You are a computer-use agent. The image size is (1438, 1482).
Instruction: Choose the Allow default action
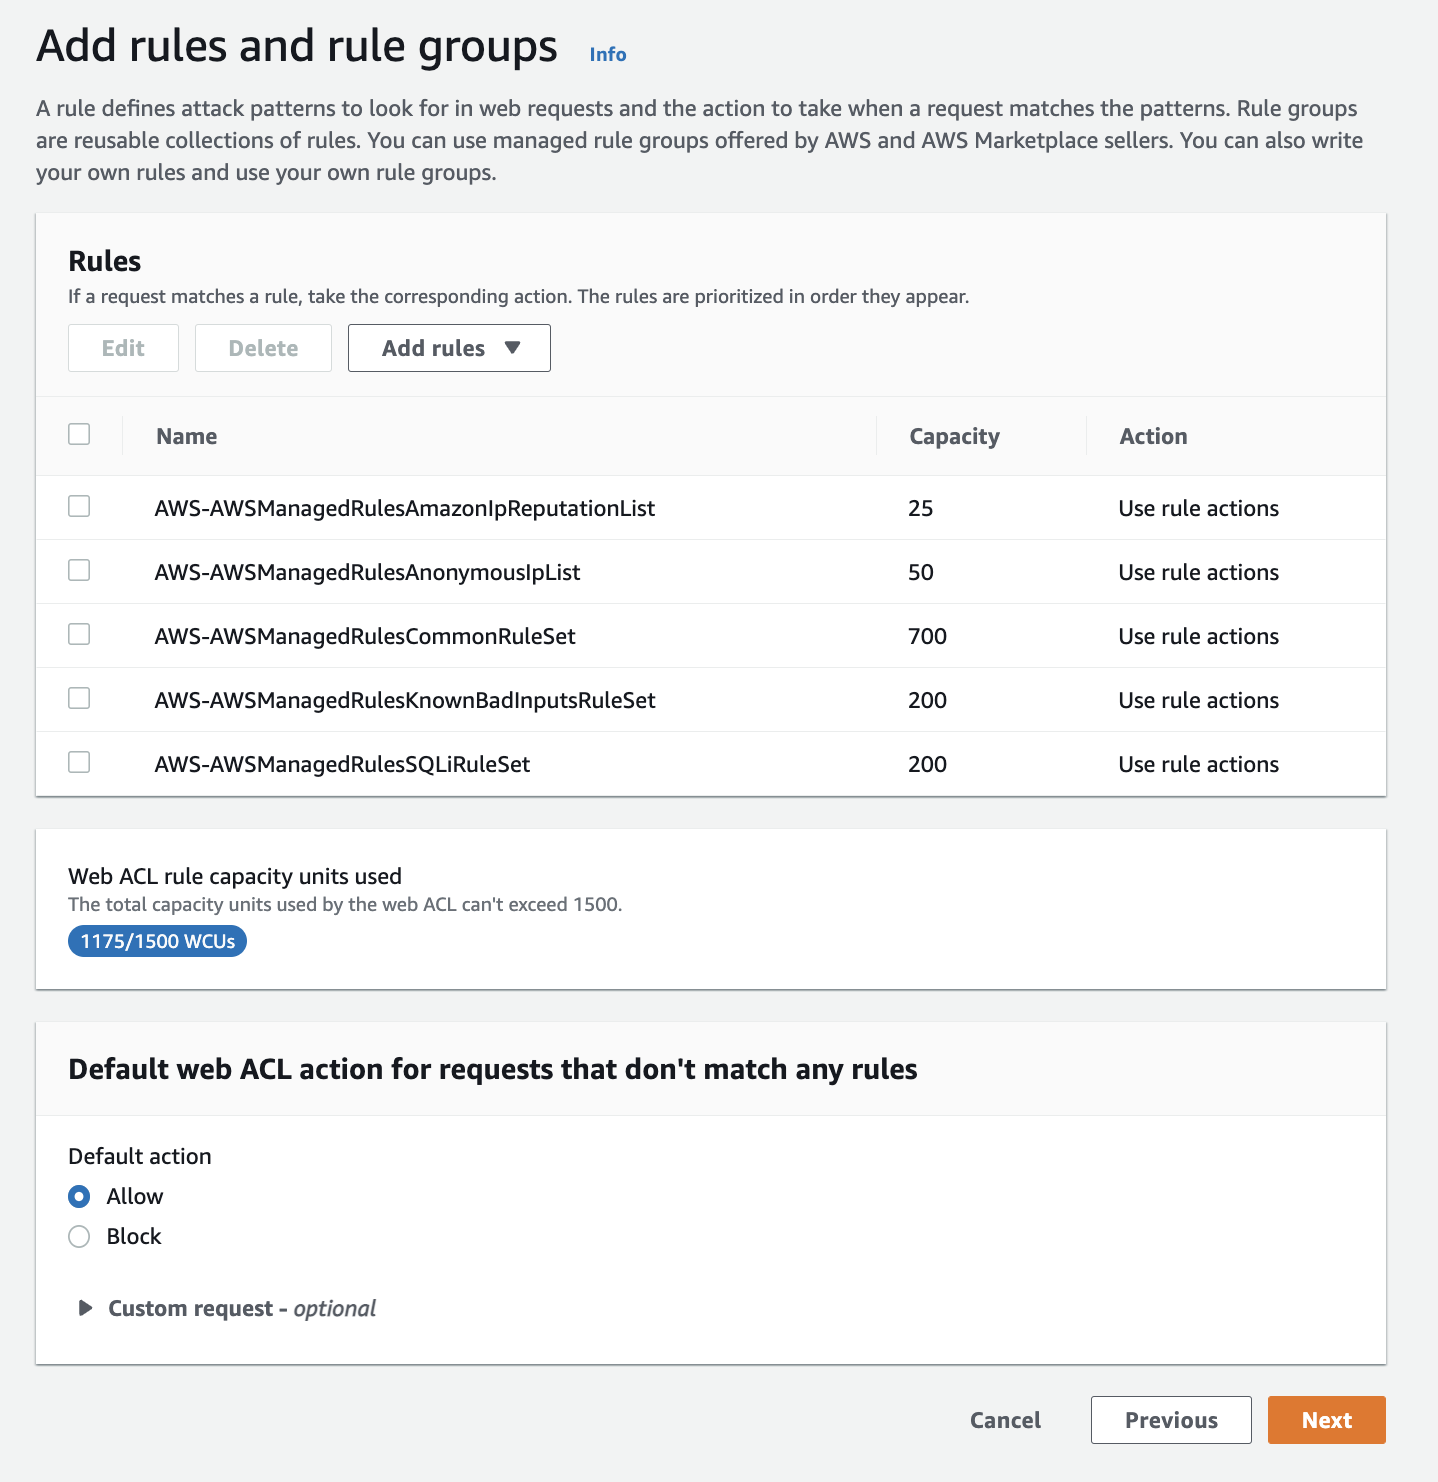(79, 1196)
